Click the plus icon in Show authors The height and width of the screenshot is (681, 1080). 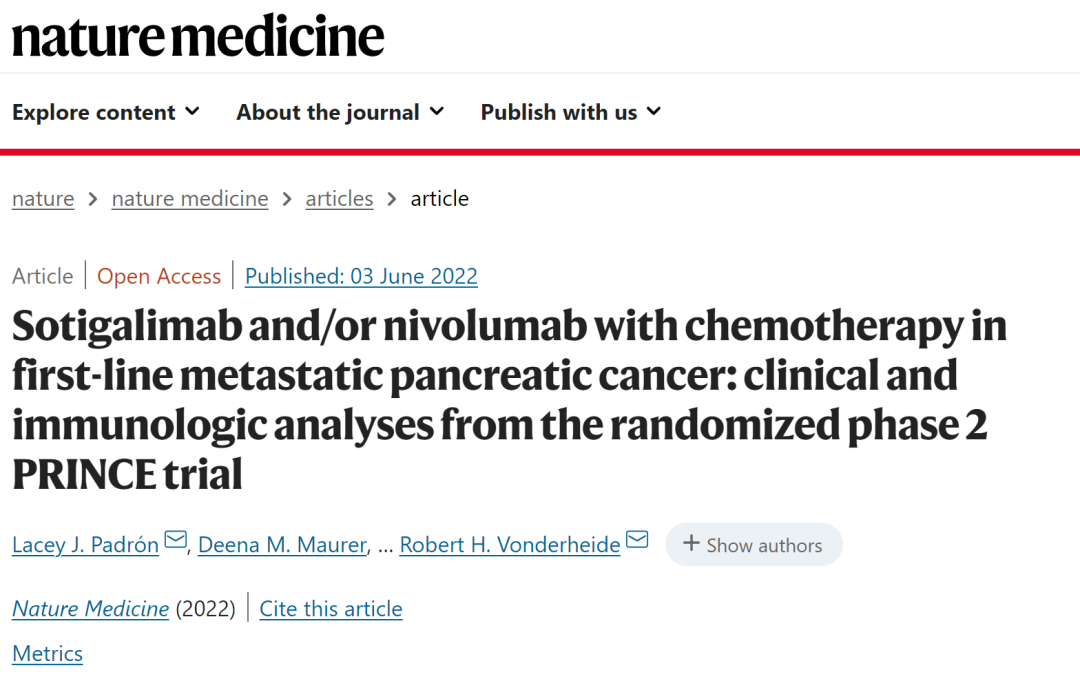[x=690, y=544]
